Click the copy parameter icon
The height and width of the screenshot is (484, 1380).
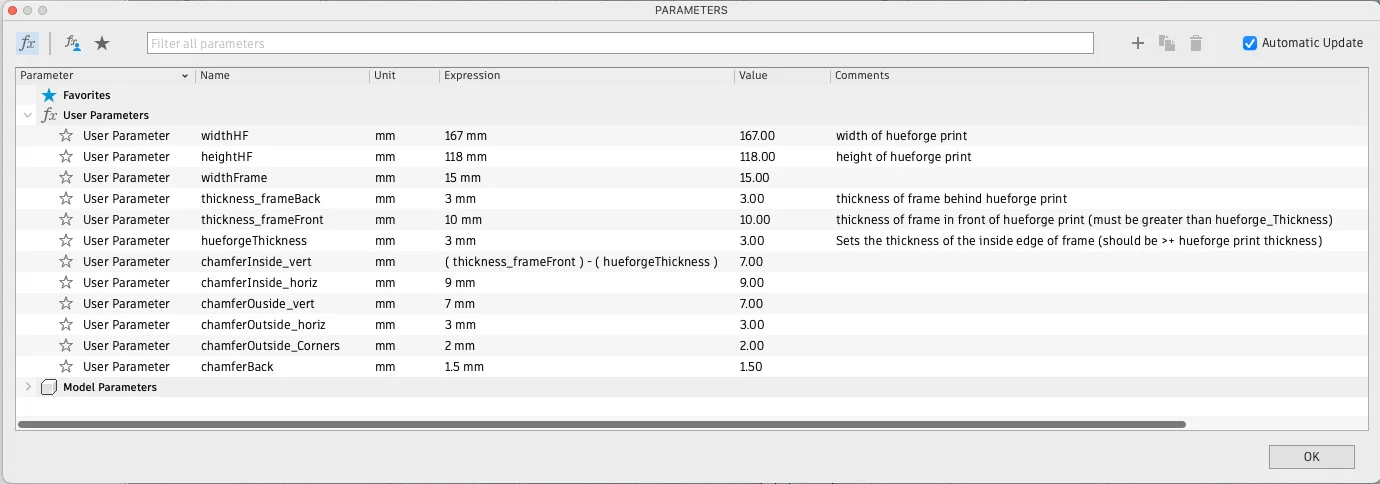pos(1166,43)
